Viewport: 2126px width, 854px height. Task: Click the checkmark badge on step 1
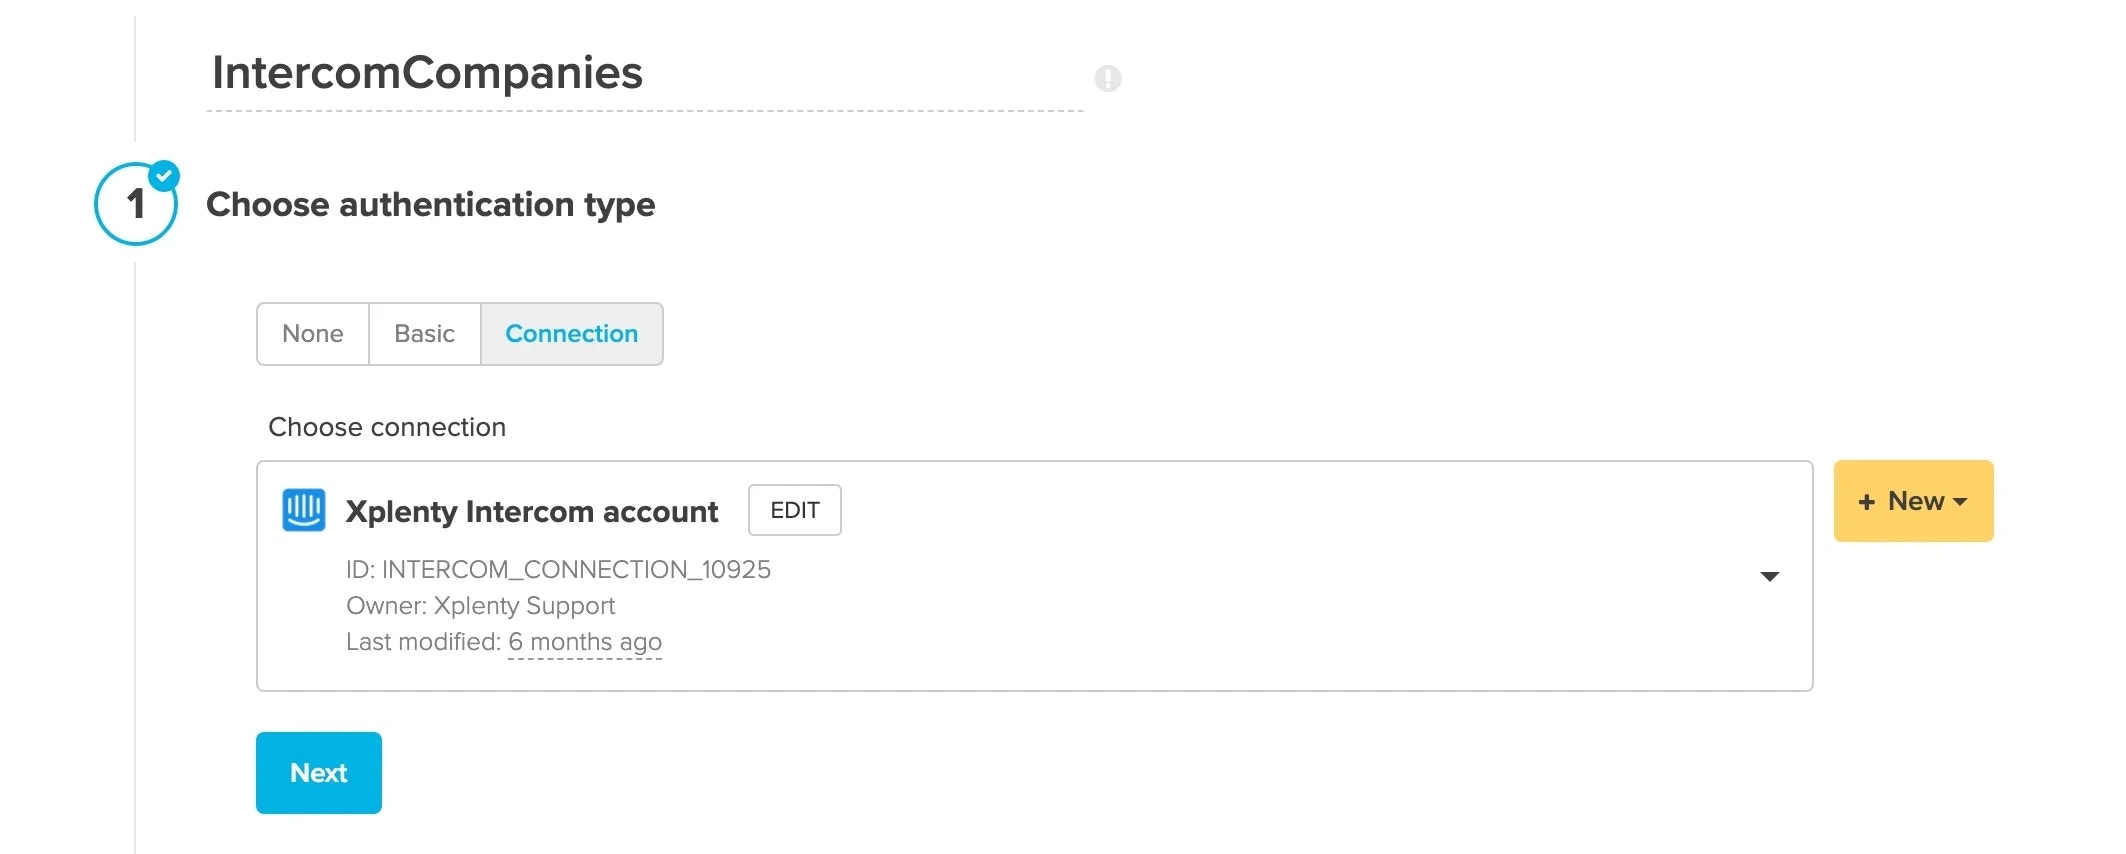tap(165, 174)
